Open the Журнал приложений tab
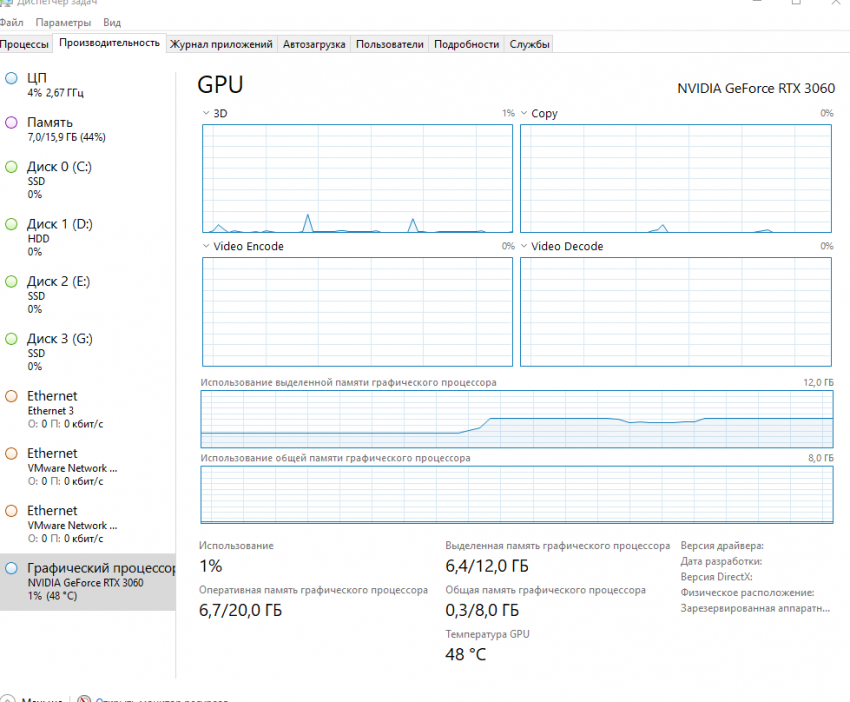Screen dimensions: 850x702 [x=221, y=44]
